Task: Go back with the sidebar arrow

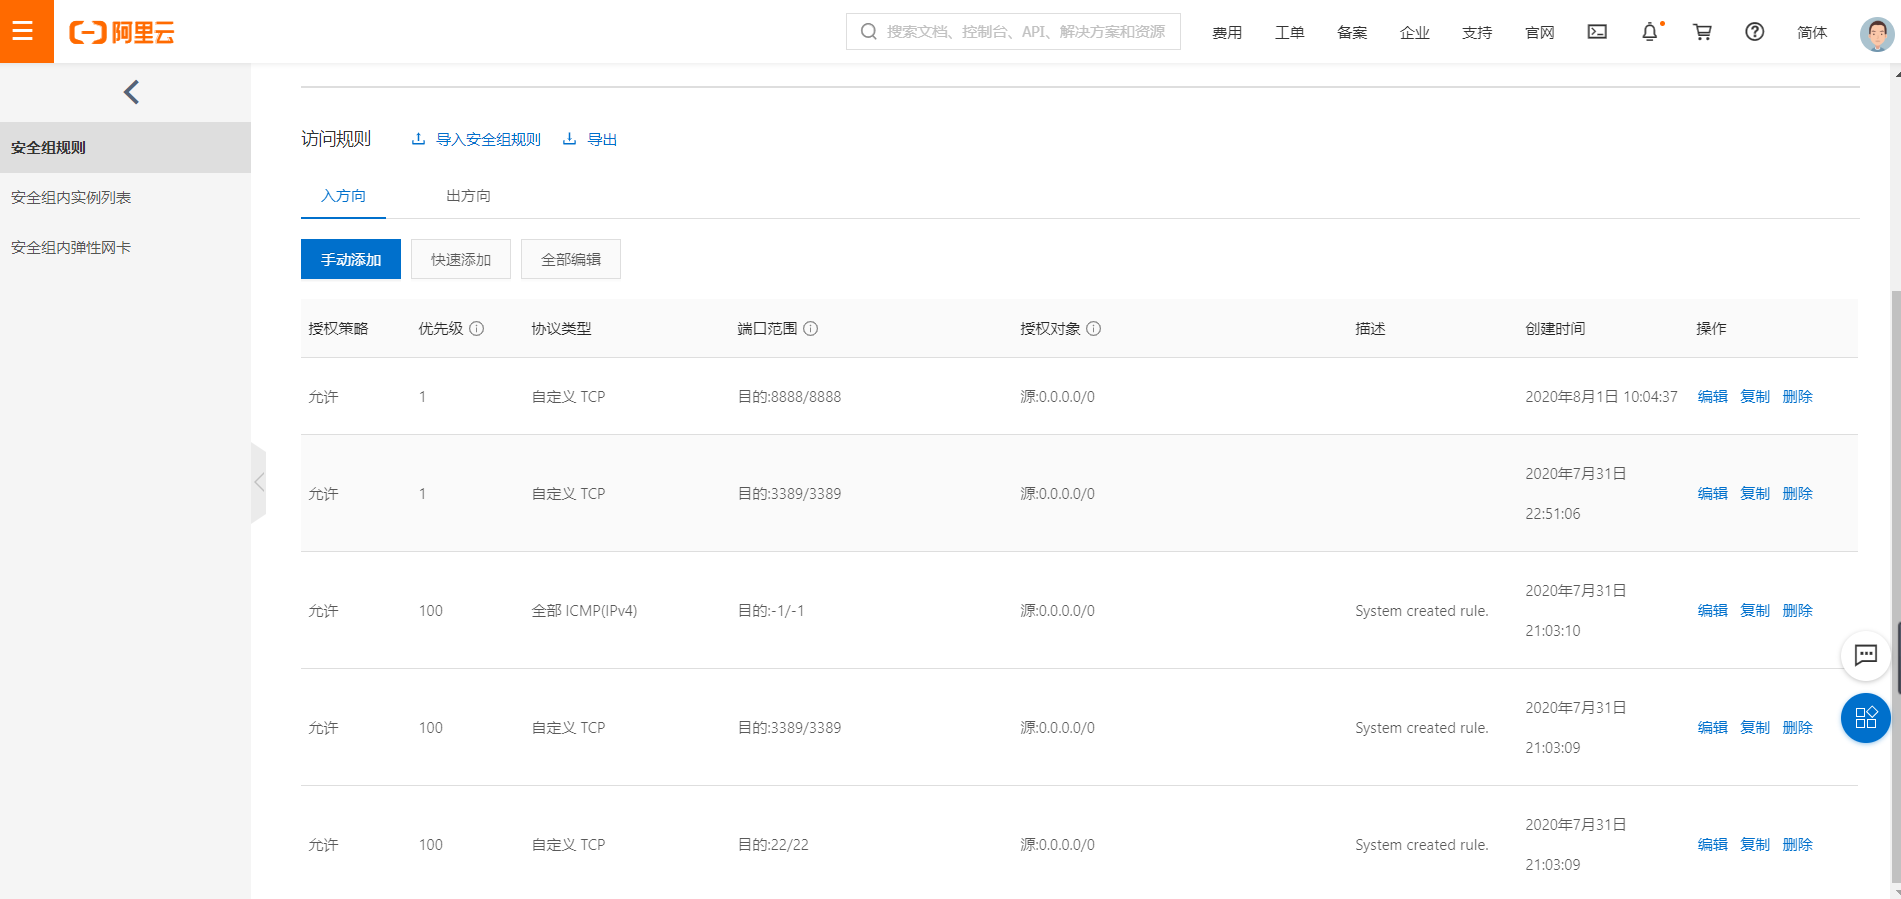Action: click(131, 92)
